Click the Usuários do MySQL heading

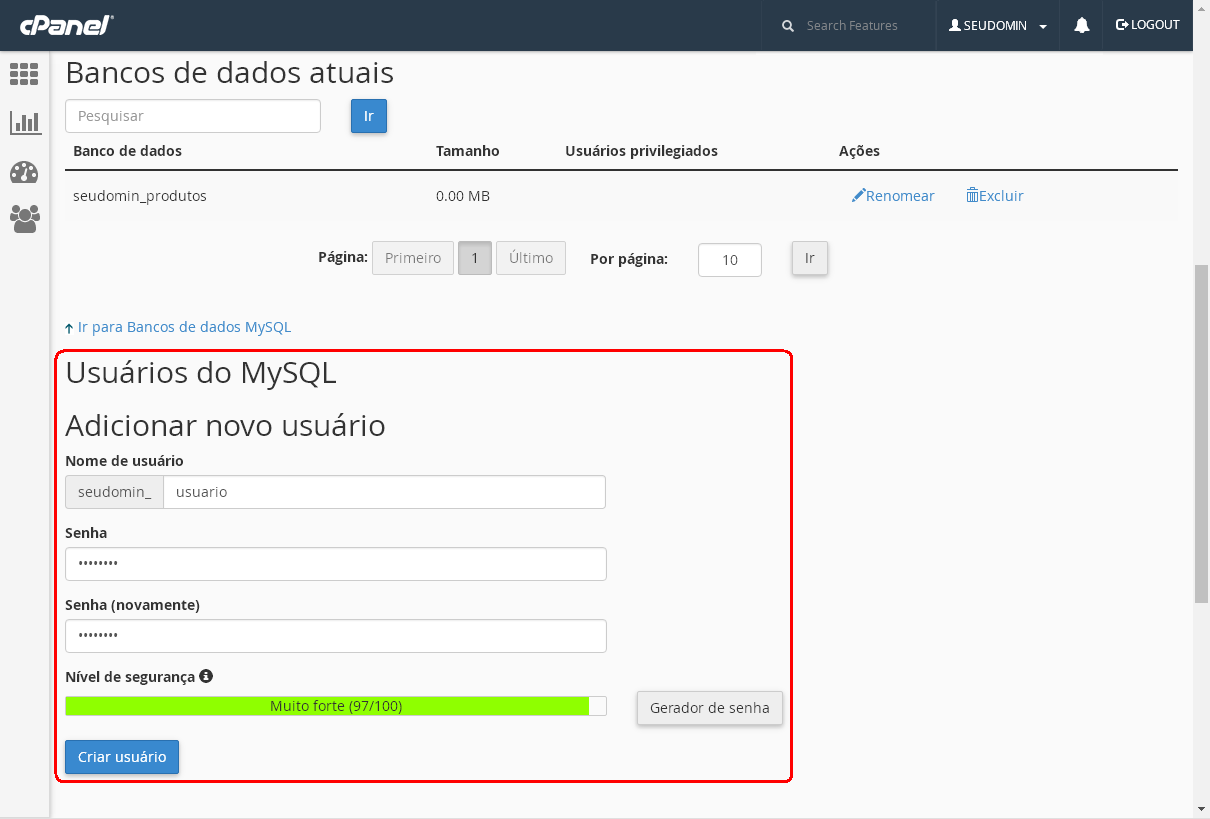pyautogui.click(x=201, y=373)
